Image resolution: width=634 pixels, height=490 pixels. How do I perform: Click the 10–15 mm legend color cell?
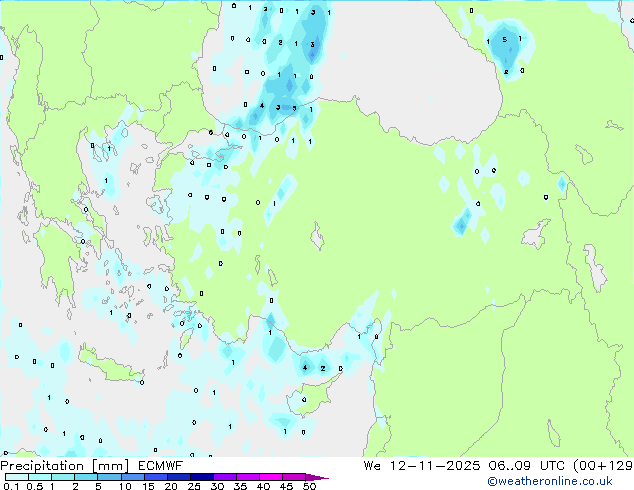[x=133, y=477]
